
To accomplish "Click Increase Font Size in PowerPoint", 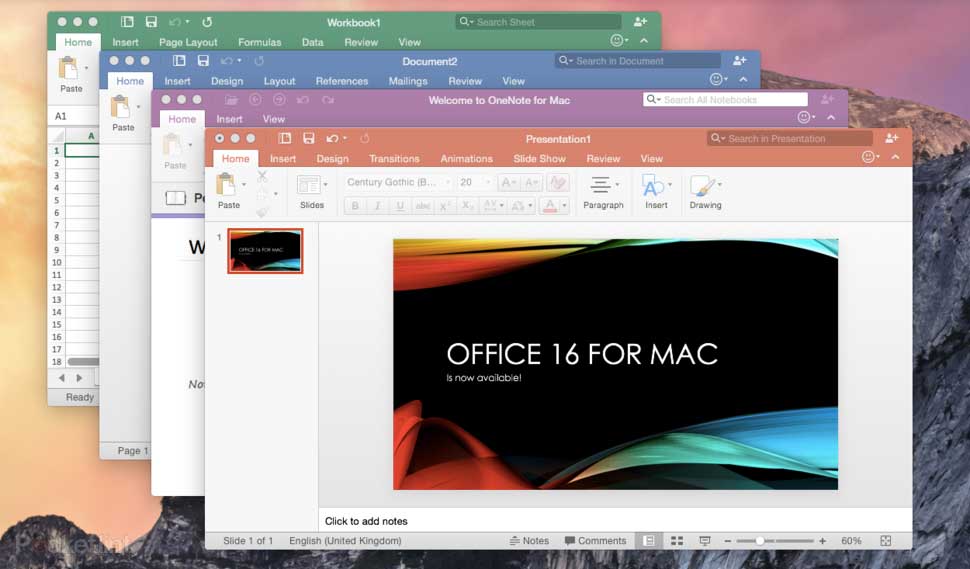I will (x=507, y=182).
